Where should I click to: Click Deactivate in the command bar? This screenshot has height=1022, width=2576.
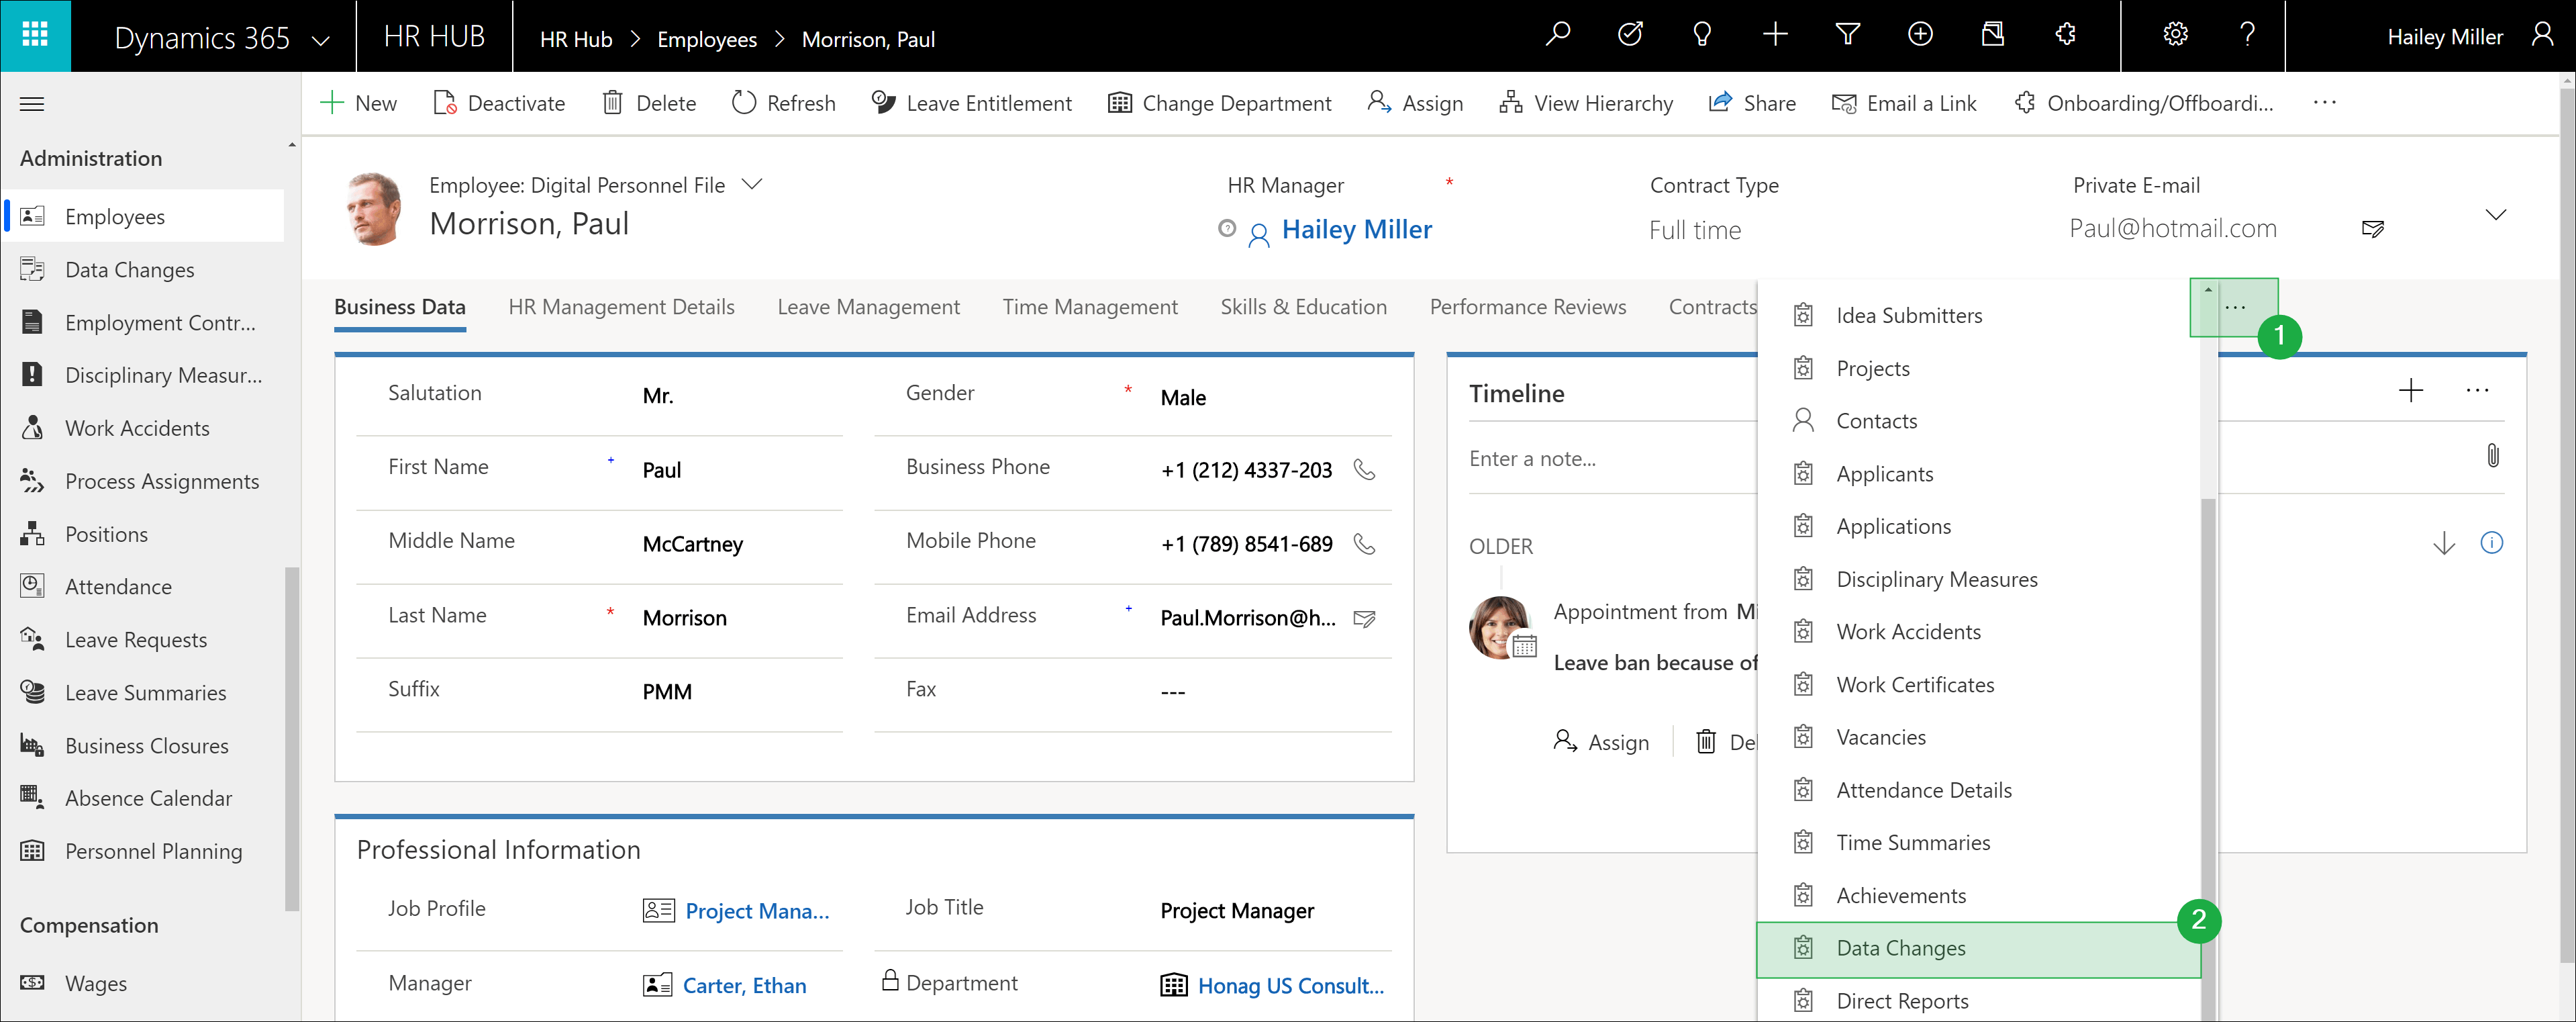pos(498,103)
